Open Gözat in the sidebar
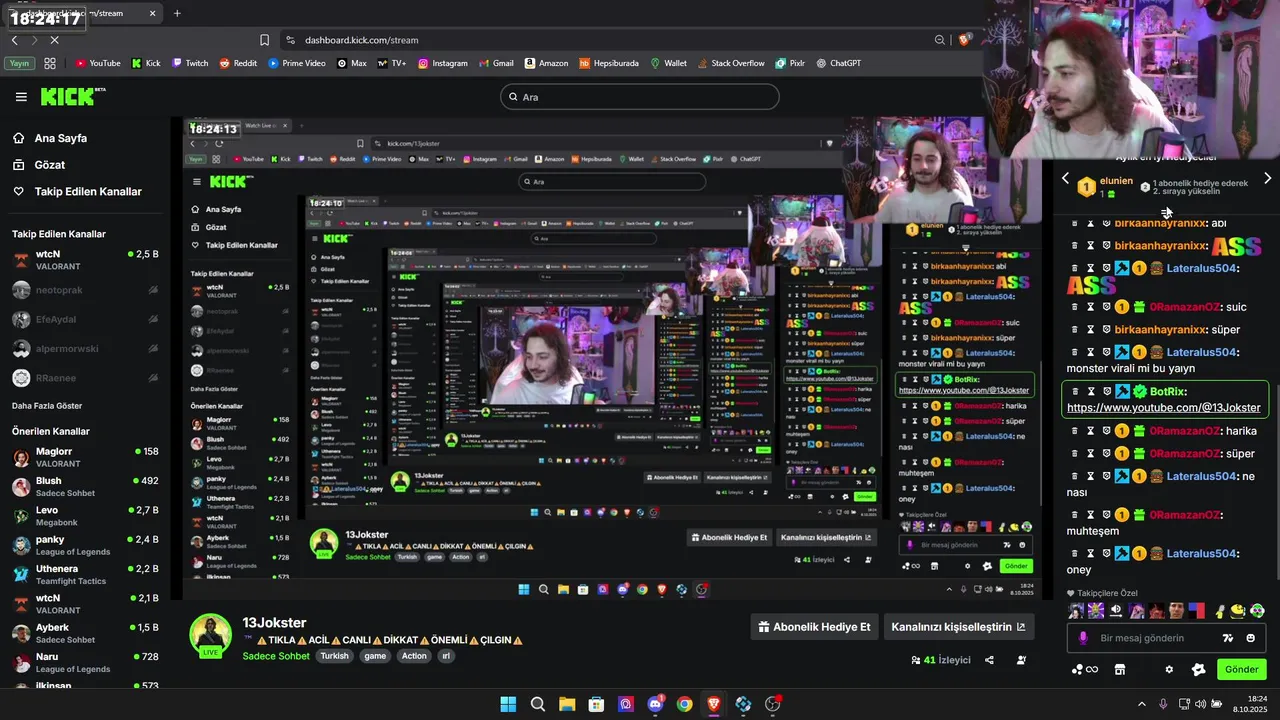 pyautogui.click(x=49, y=165)
